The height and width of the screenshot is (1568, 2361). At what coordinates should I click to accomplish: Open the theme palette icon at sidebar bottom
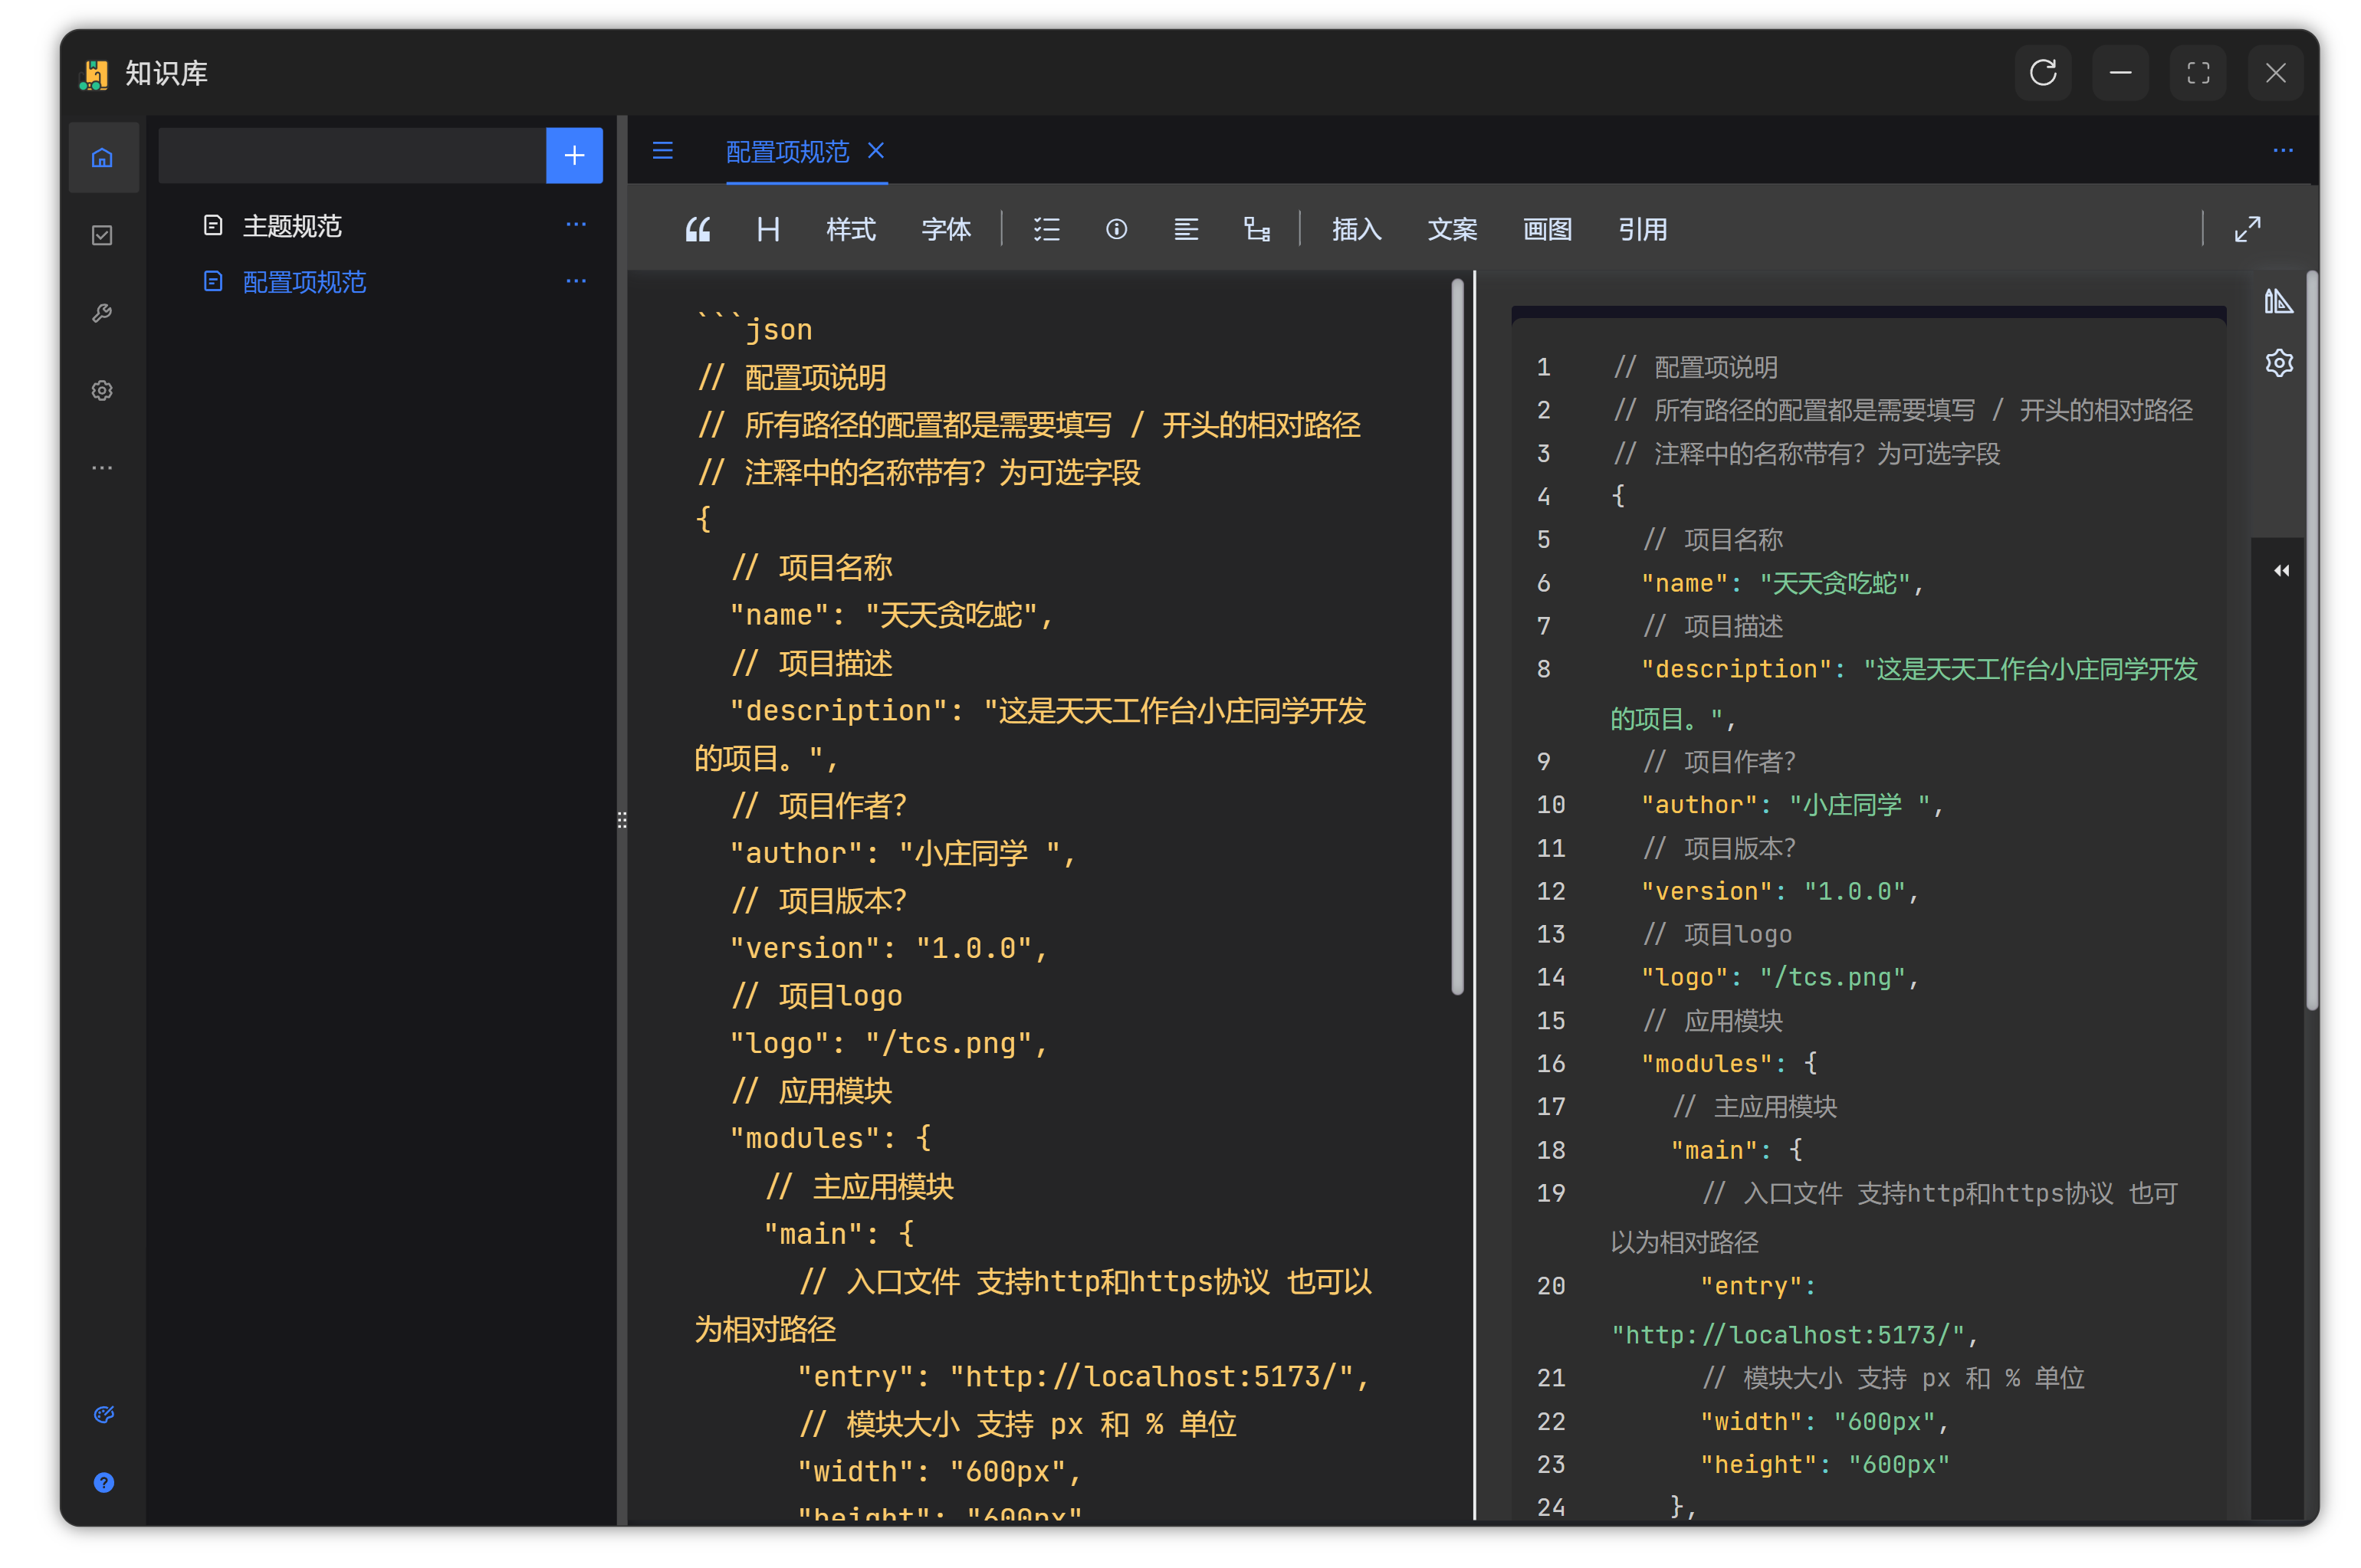tap(103, 1413)
